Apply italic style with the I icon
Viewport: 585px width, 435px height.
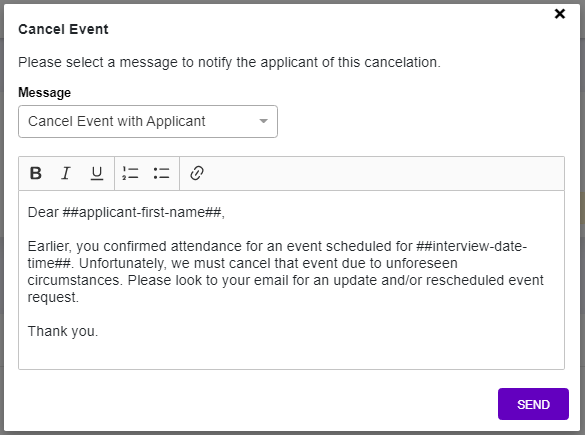click(66, 173)
